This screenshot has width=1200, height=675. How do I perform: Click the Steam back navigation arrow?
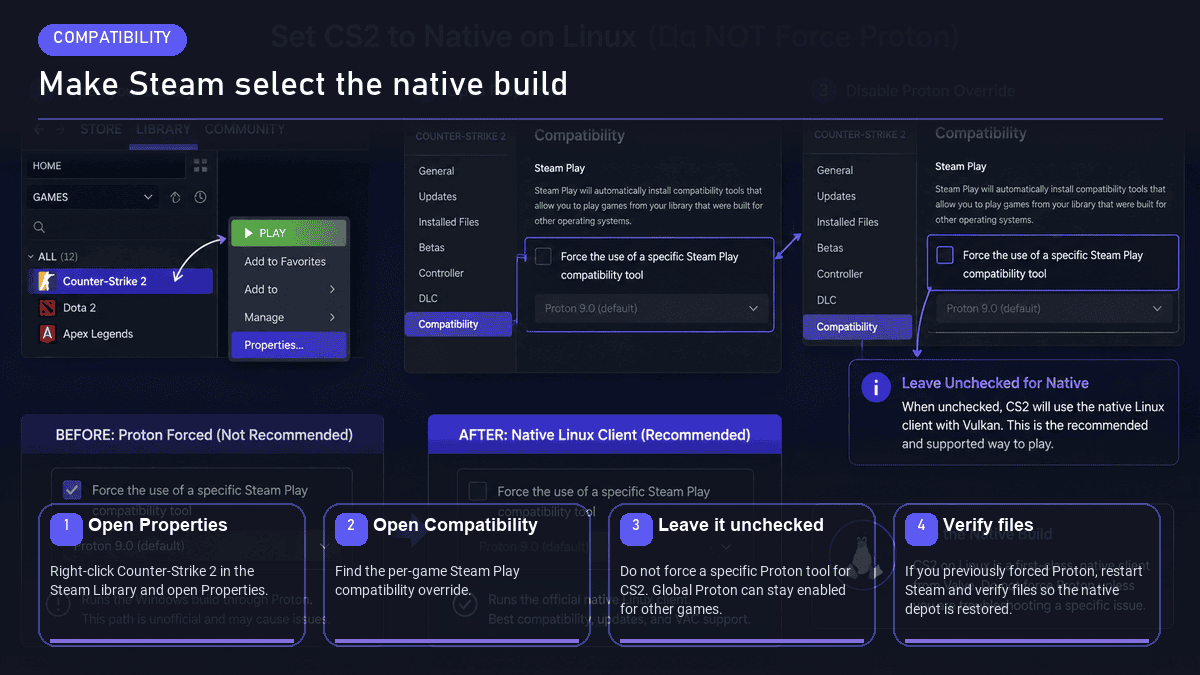point(39,130)
